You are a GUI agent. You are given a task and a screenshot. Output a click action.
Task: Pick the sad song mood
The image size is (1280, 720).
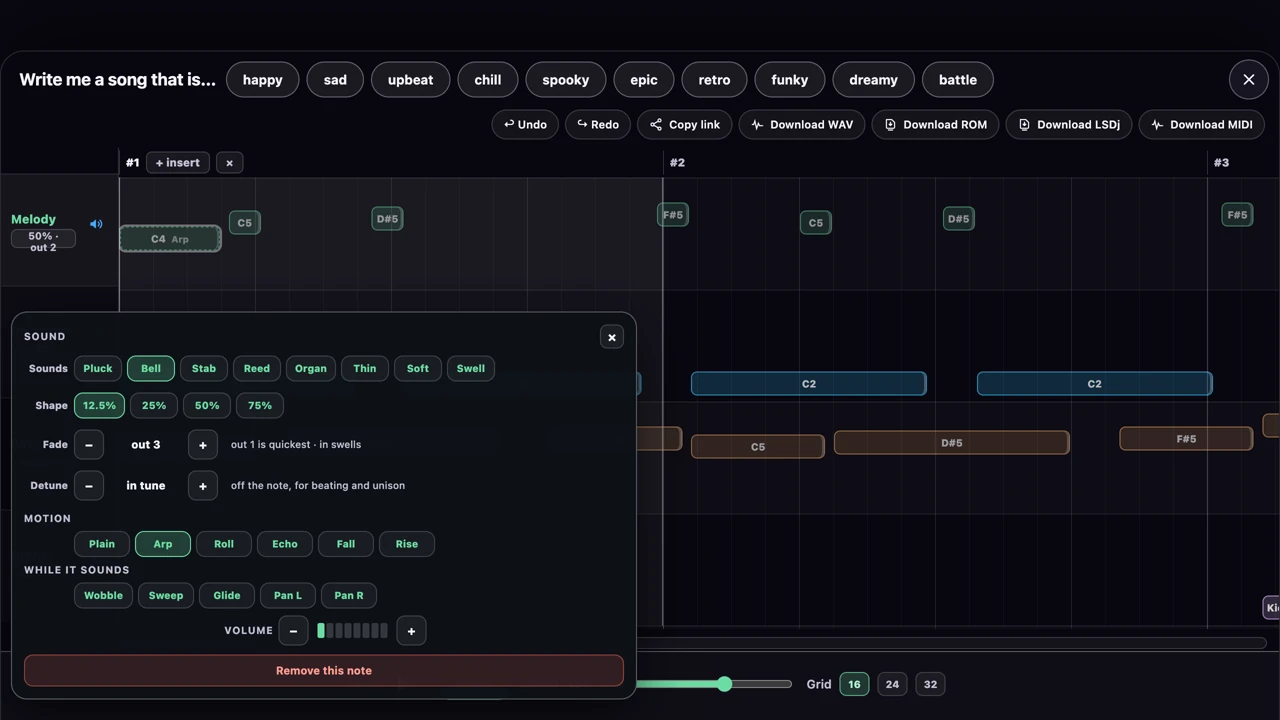pyautogui.click(x=336, y=80)
